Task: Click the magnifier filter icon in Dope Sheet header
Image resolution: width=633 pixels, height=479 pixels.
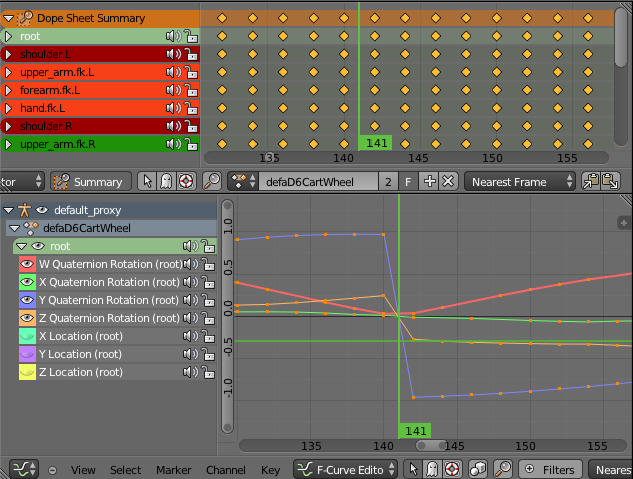Action: pos(212,182)
